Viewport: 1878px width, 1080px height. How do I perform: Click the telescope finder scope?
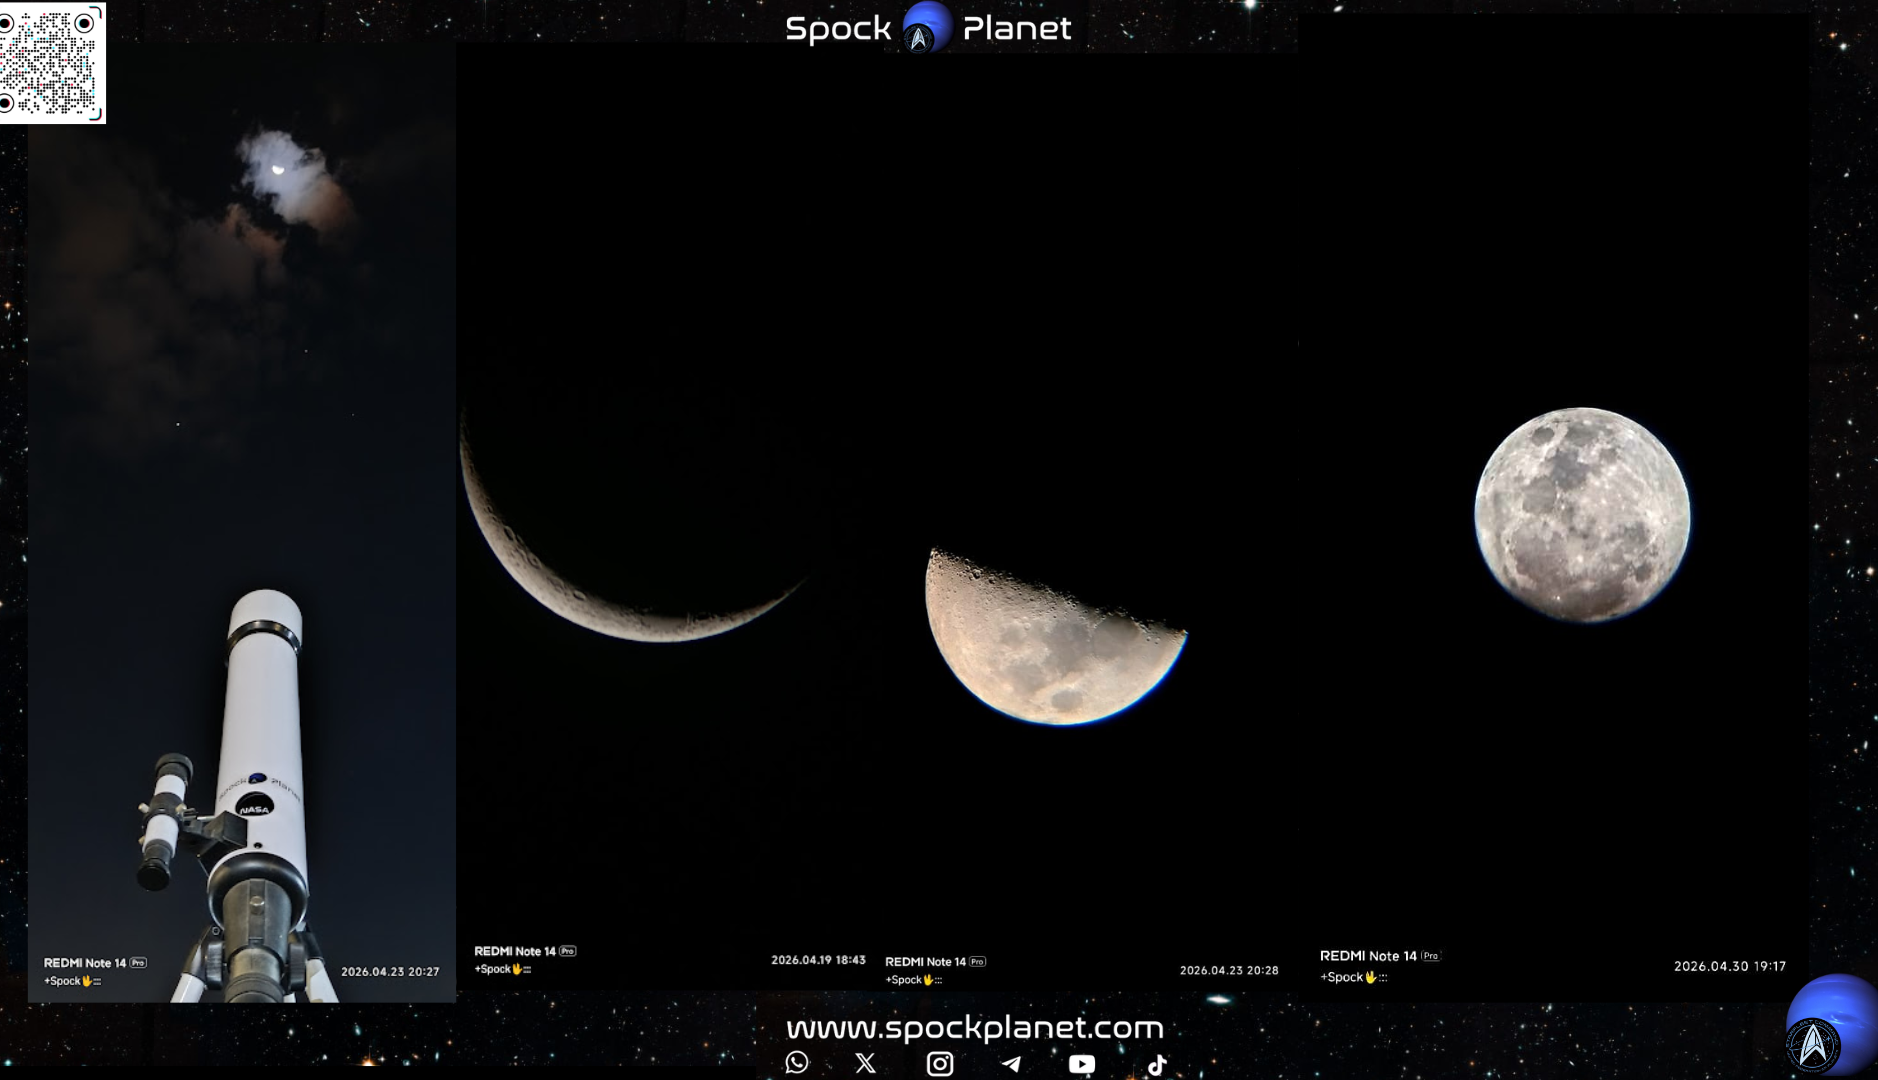point(163,822)
